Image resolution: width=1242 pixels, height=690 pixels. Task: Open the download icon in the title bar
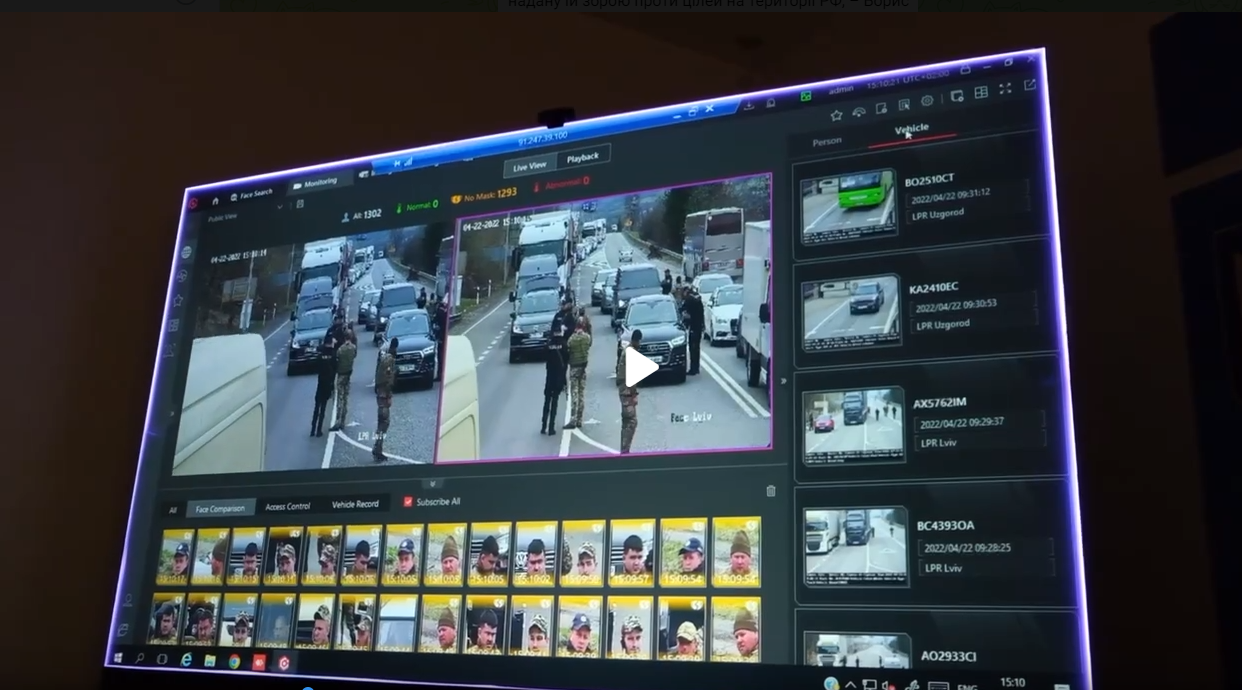[x=748, y=105]
